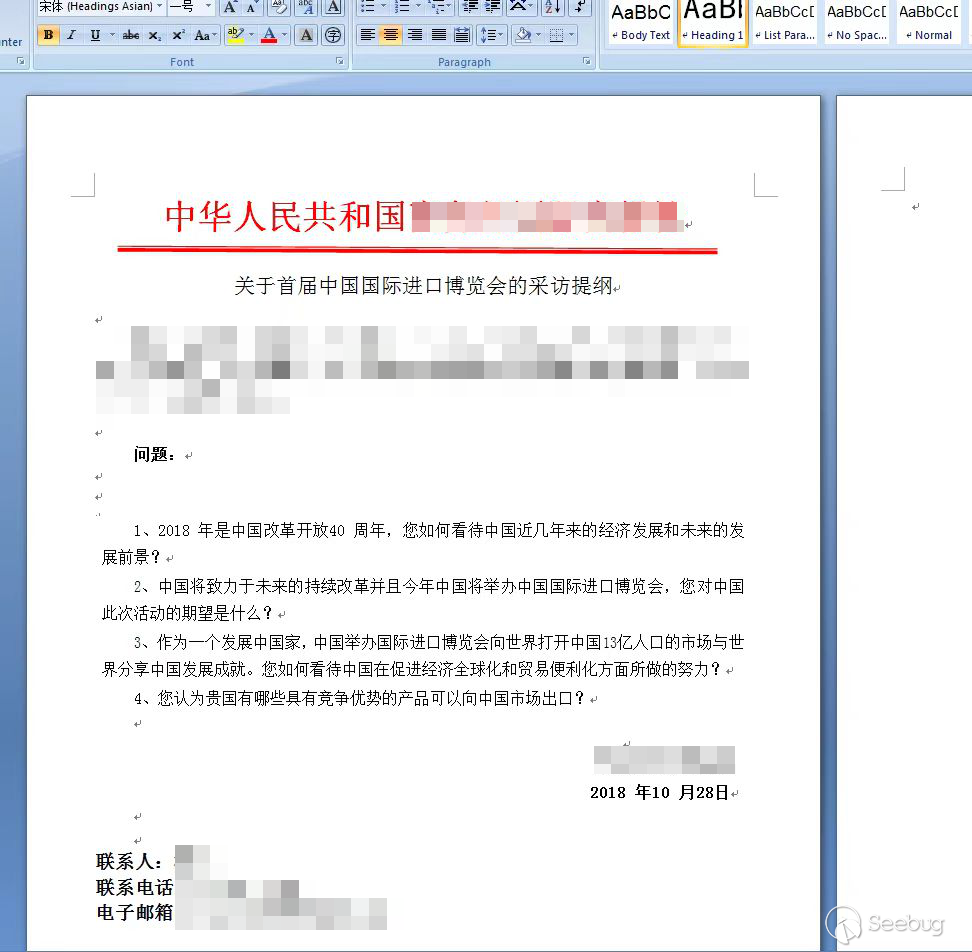Click question 4 starting 您认为贵国
This screenshot has height=952, width=972.
pyautogui.click(x=359, y=699)
